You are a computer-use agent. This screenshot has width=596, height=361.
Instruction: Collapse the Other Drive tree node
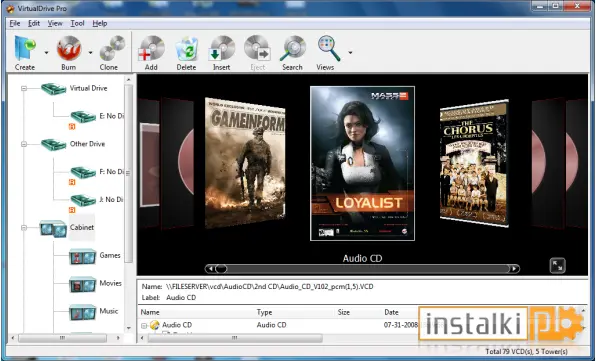pyautogui.click(x=24, y=144)
